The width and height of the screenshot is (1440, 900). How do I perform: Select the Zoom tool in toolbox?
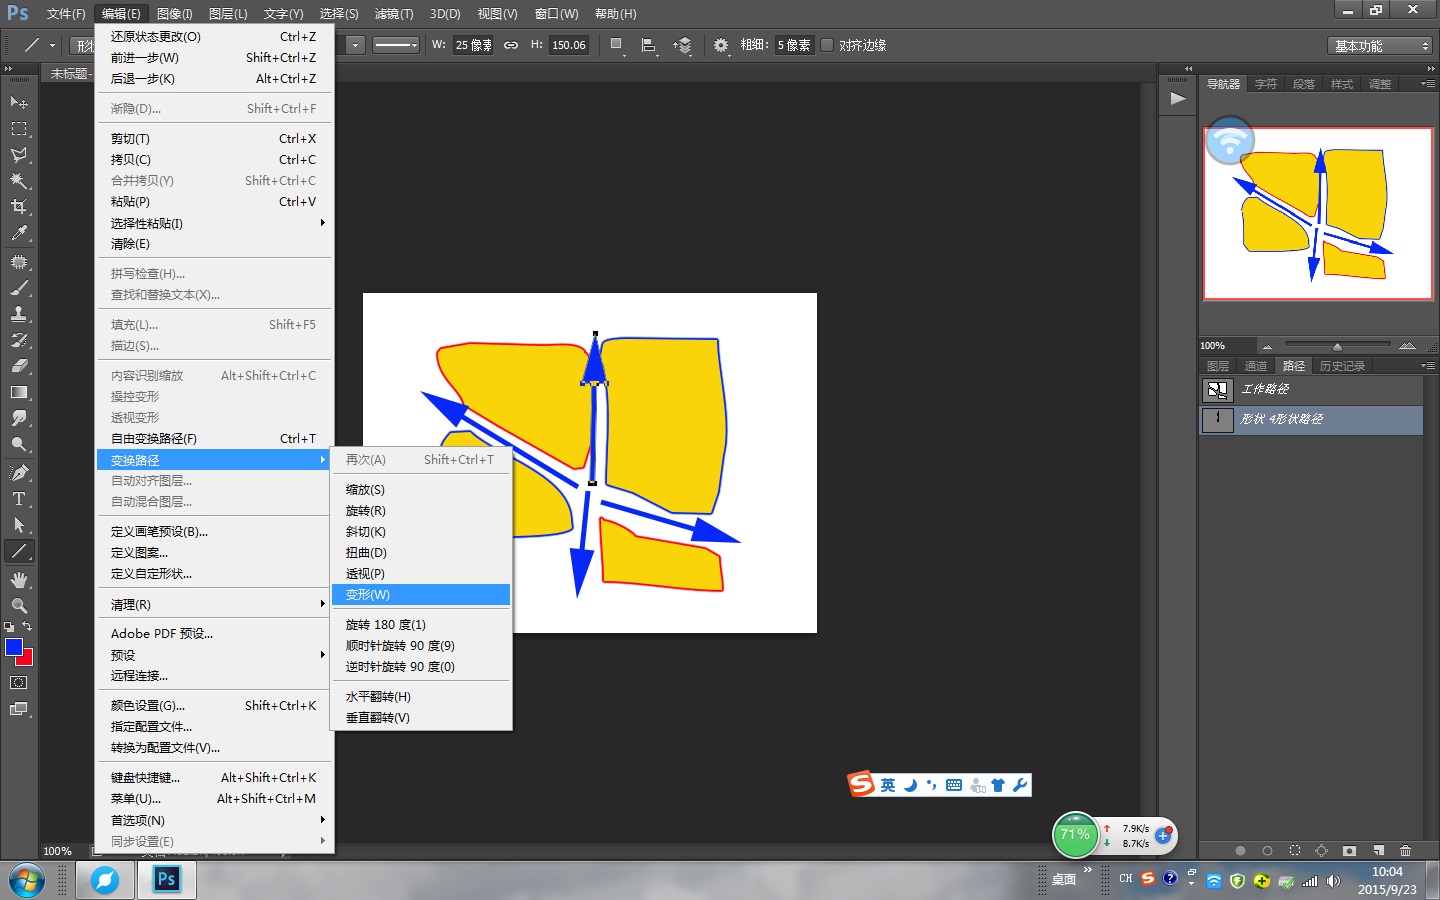19,606
